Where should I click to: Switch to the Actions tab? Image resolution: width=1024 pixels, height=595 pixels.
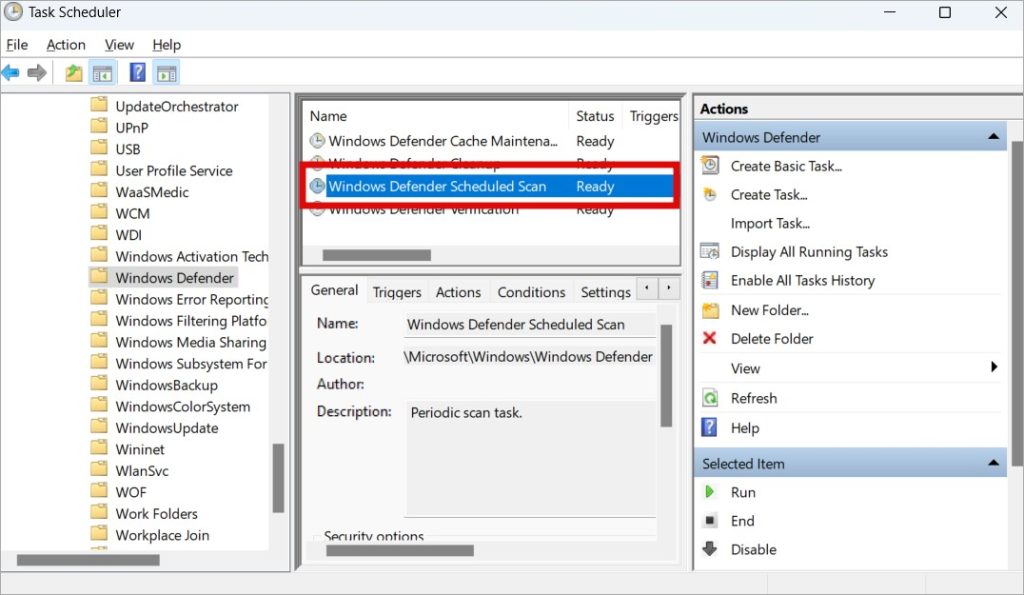(458, 292)
